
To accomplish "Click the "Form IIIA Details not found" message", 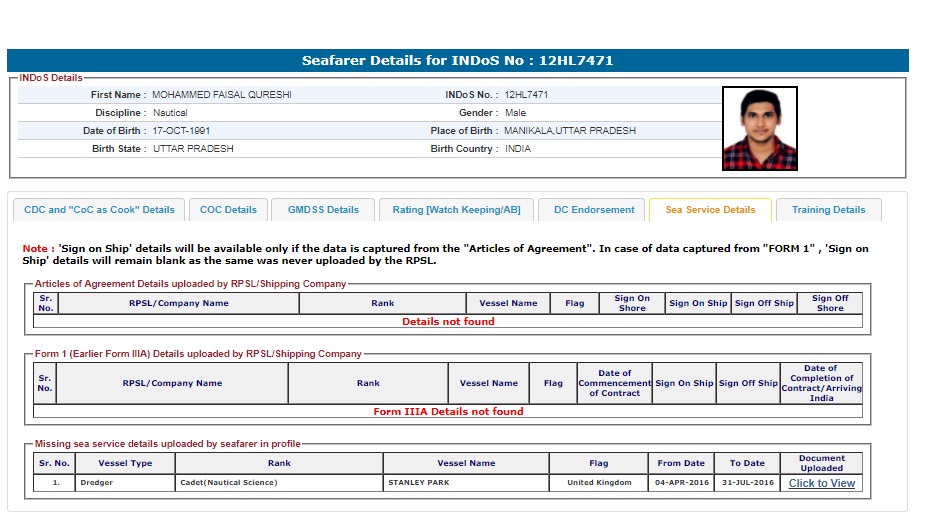I will click(x=448, y=411).
